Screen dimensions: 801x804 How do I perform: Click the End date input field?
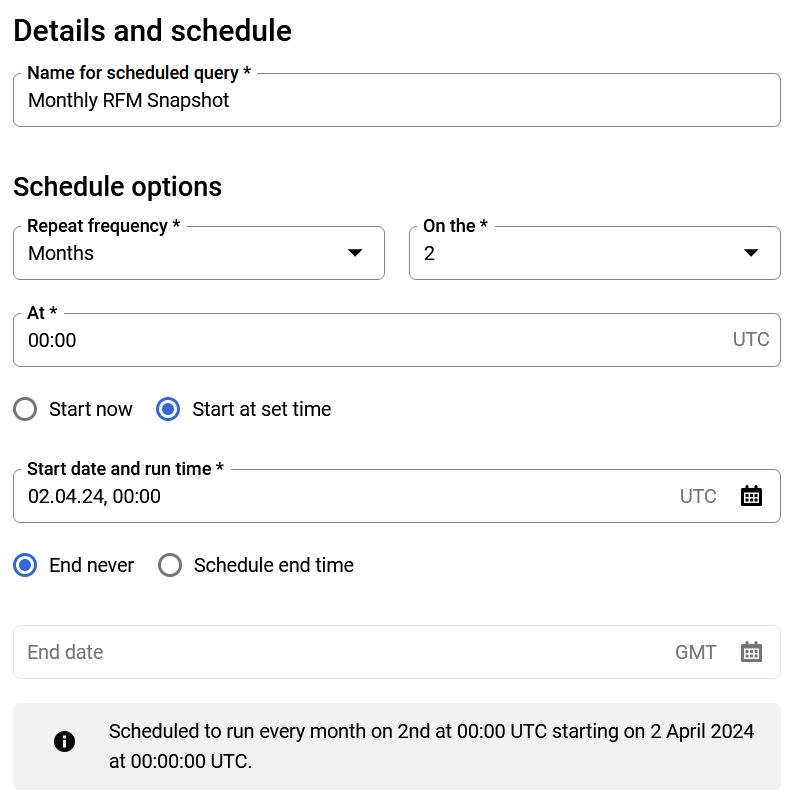tap(340, 652)
